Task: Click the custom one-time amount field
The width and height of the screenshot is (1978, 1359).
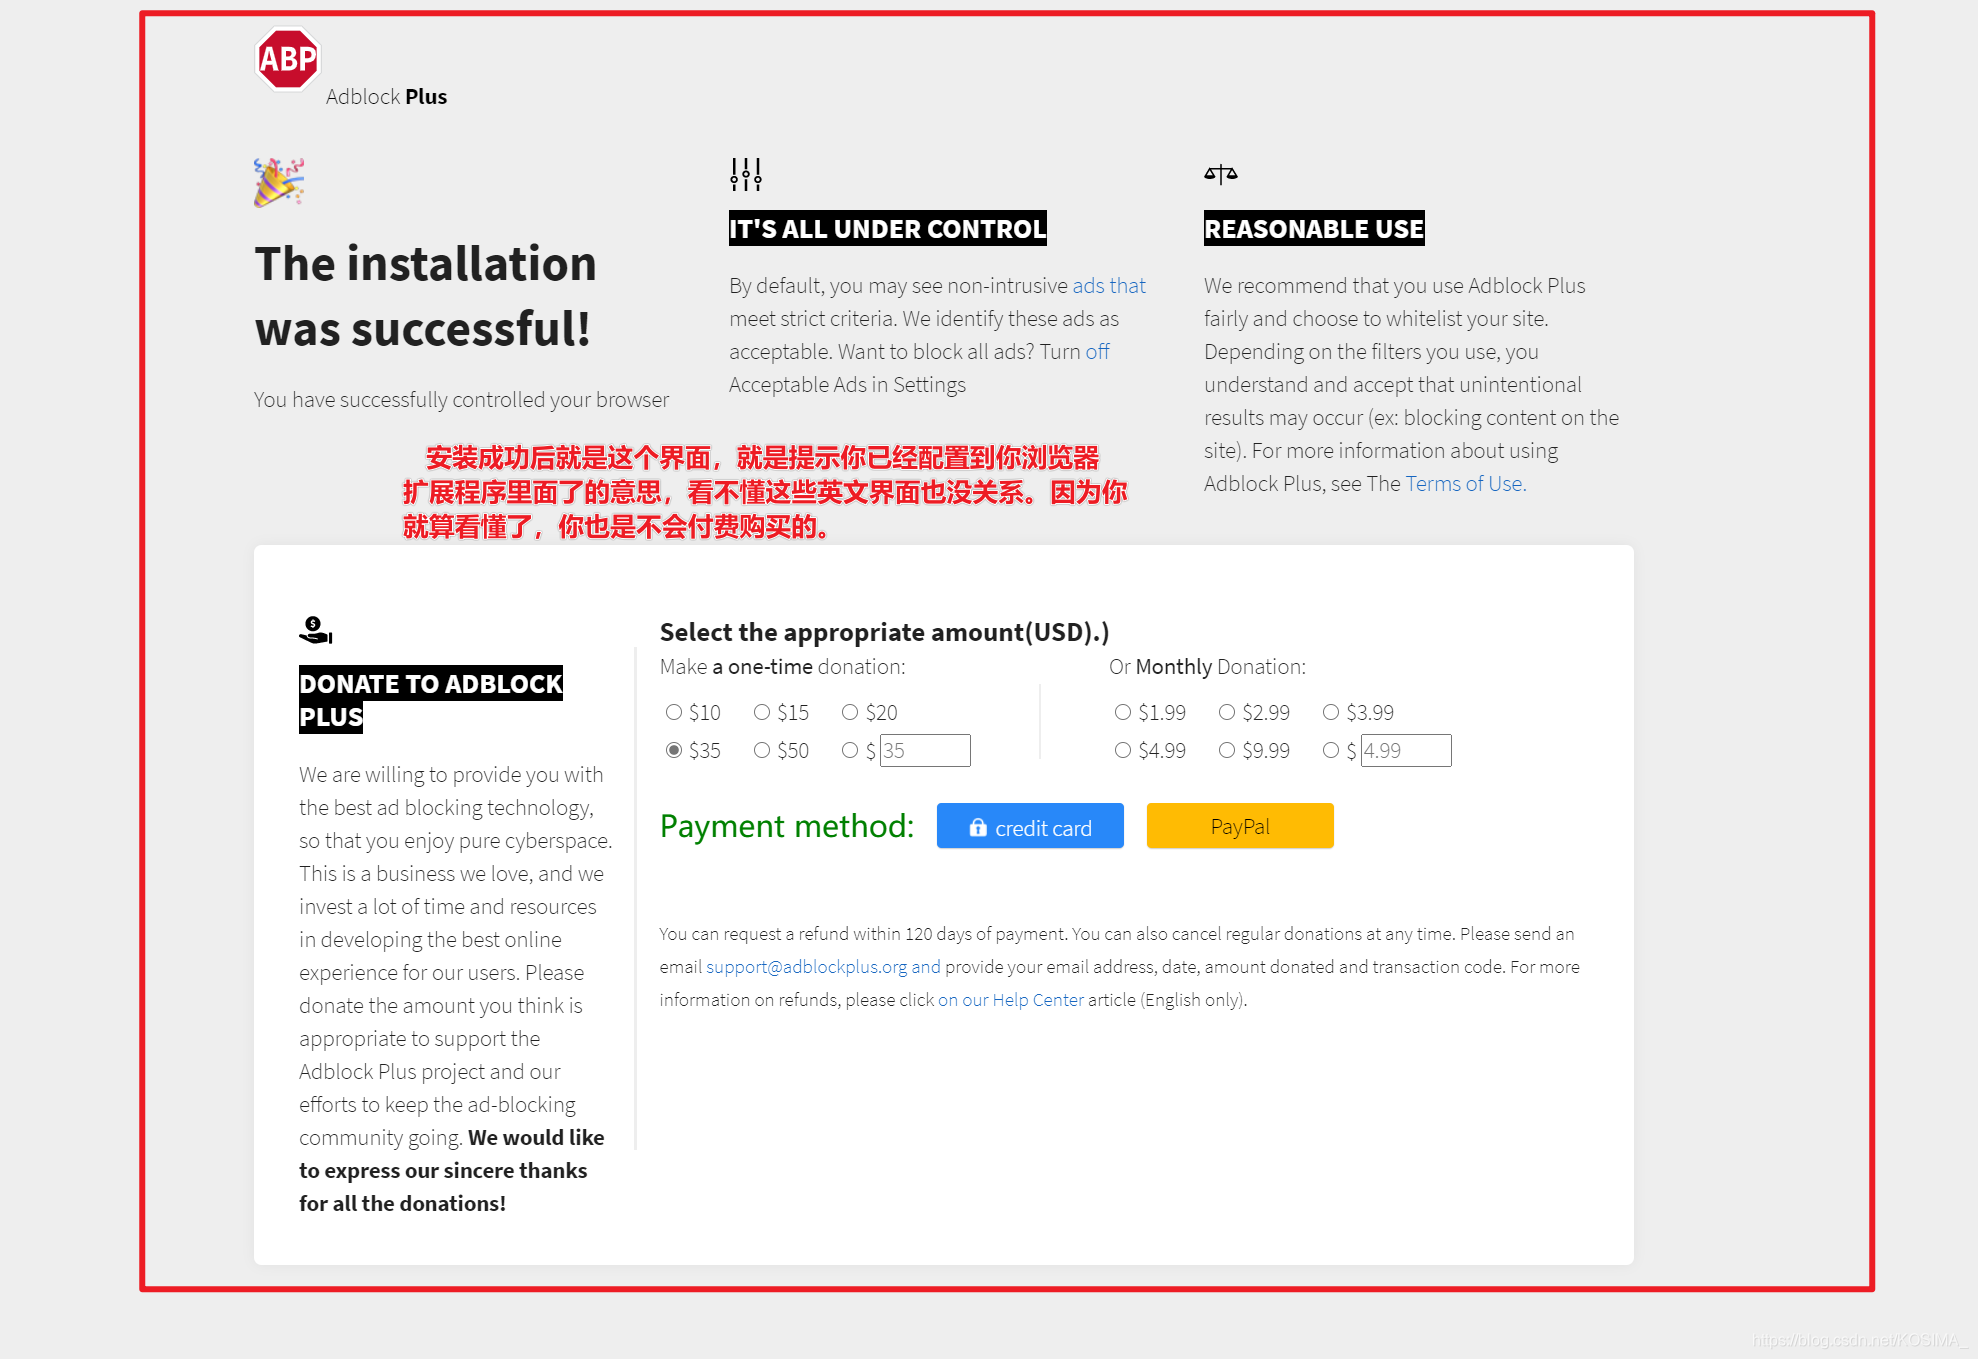Action: point(925,750)
